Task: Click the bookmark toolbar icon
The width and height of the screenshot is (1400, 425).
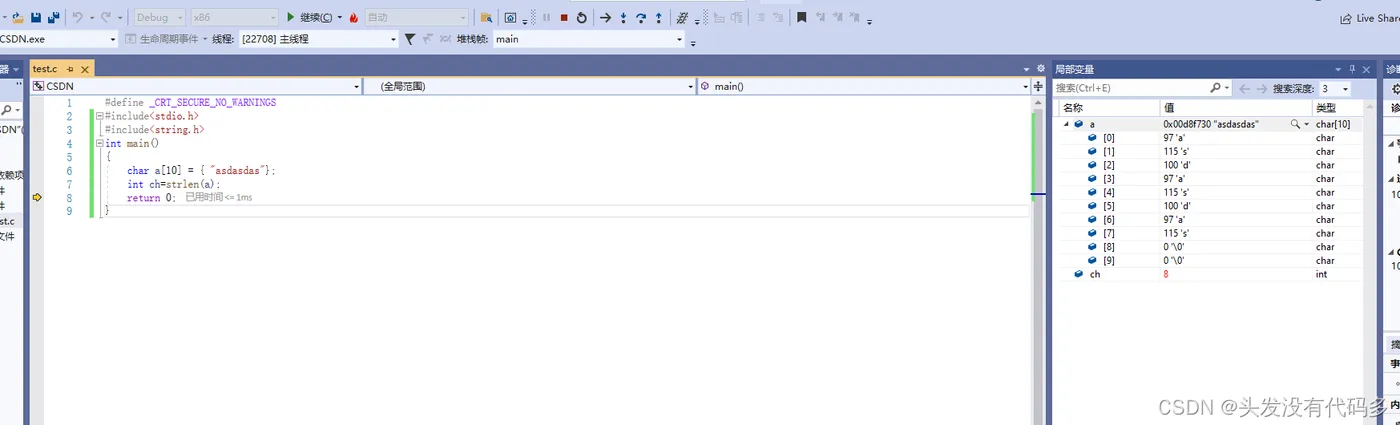Action: [801, 18]
